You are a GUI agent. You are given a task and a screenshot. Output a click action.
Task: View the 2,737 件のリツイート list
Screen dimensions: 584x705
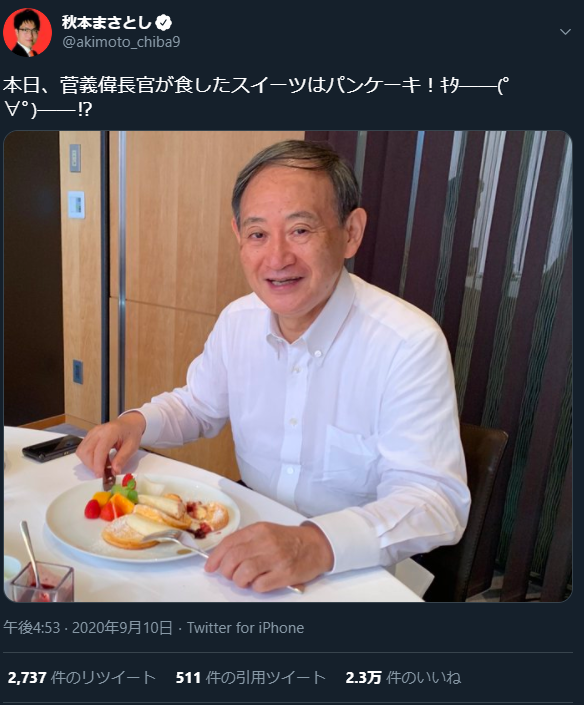point(81,678)
